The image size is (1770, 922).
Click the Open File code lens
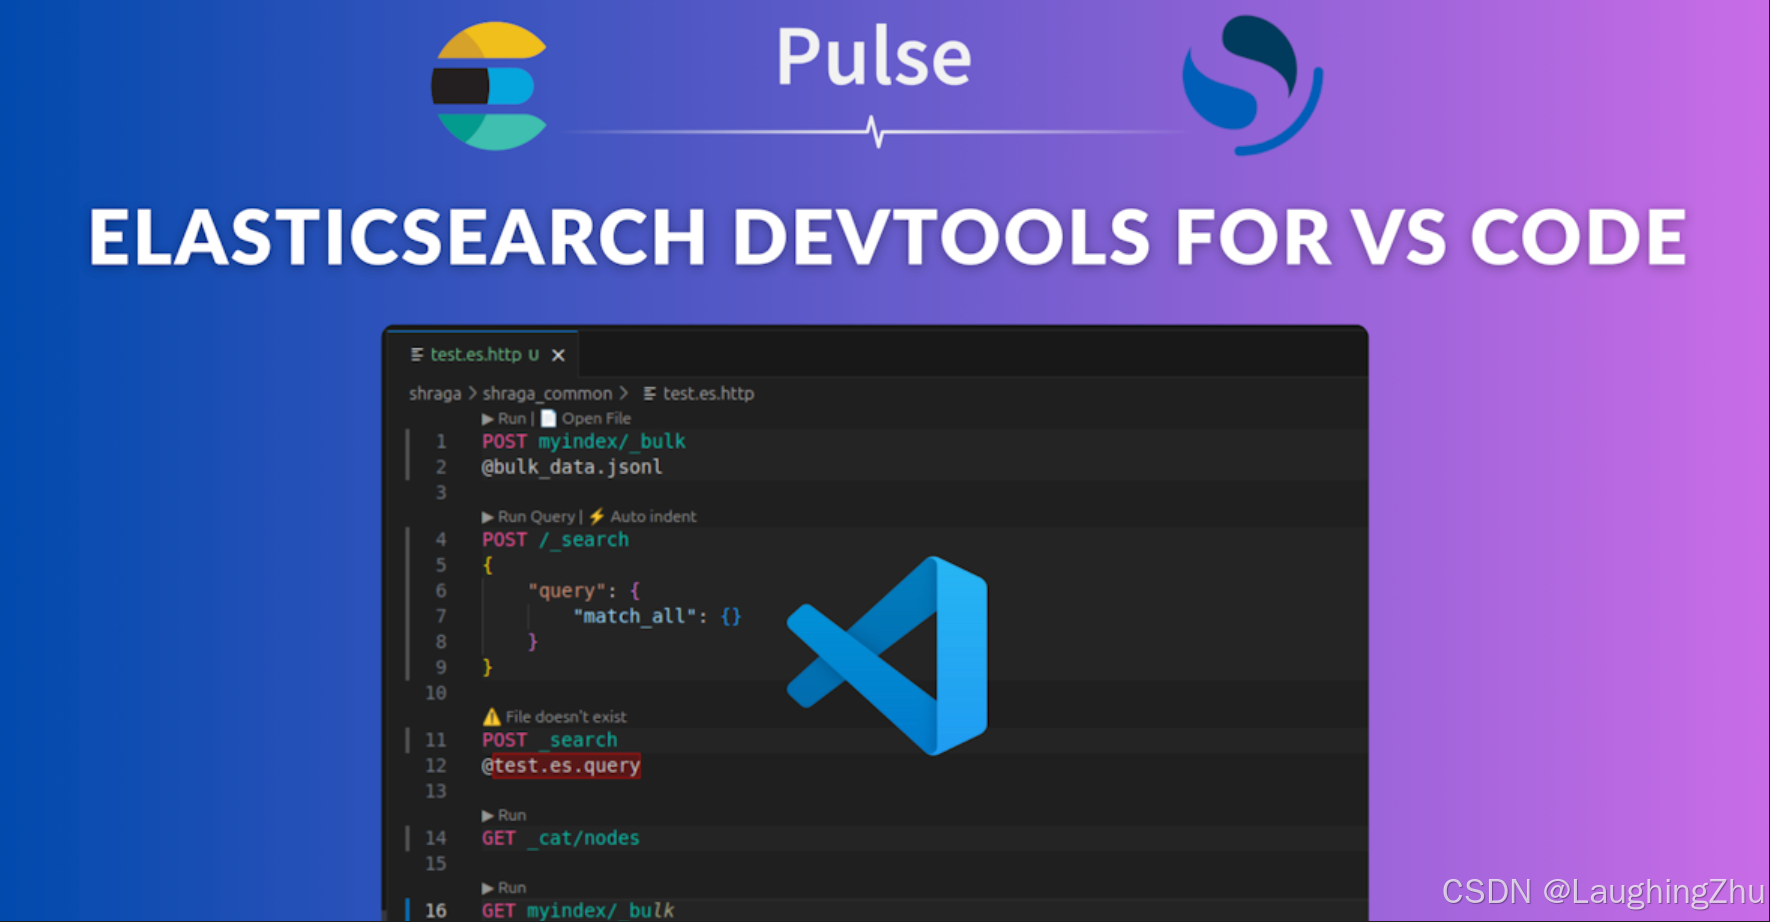pyautogui.click(x=596, y=418)
